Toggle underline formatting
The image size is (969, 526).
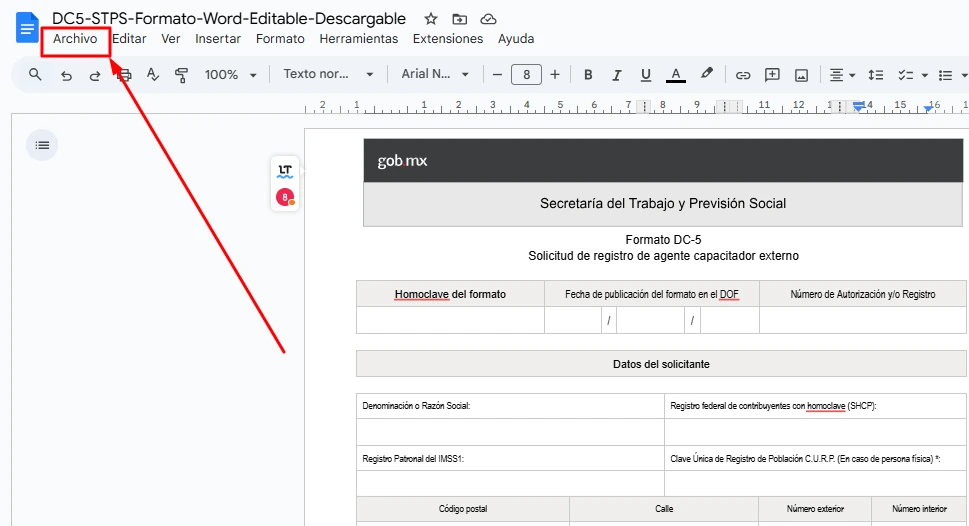pos(646,75)
